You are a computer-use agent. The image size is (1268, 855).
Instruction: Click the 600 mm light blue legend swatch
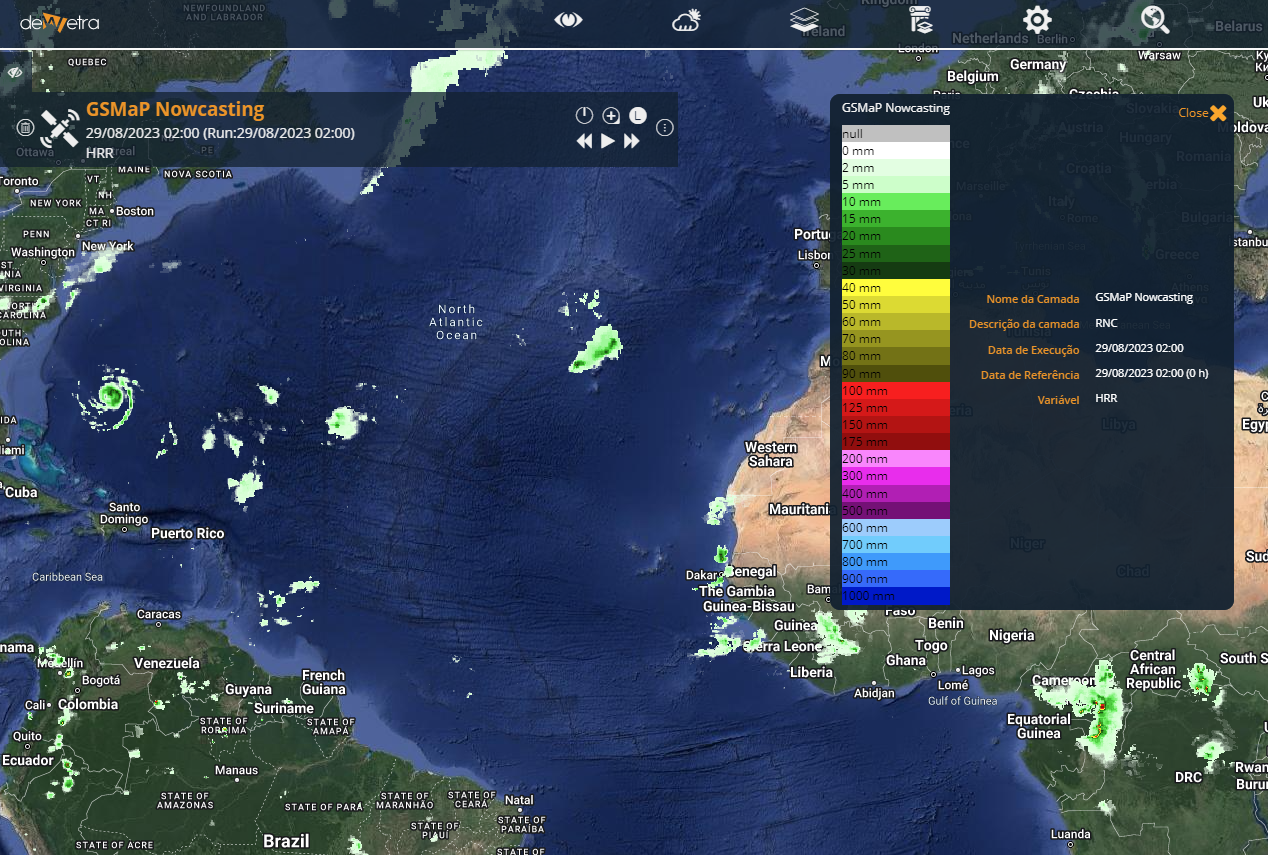pos(895,528)
